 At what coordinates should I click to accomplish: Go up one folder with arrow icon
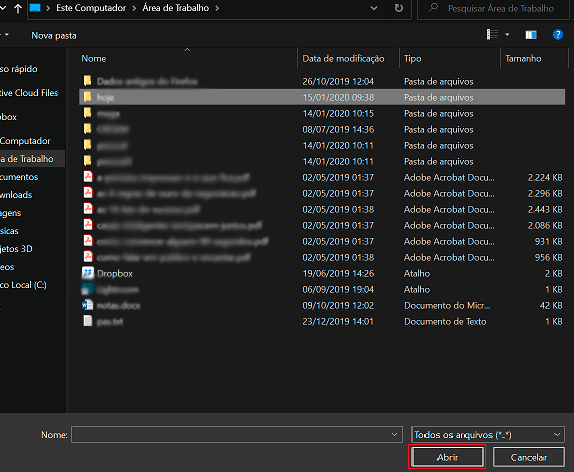point(18,8)
